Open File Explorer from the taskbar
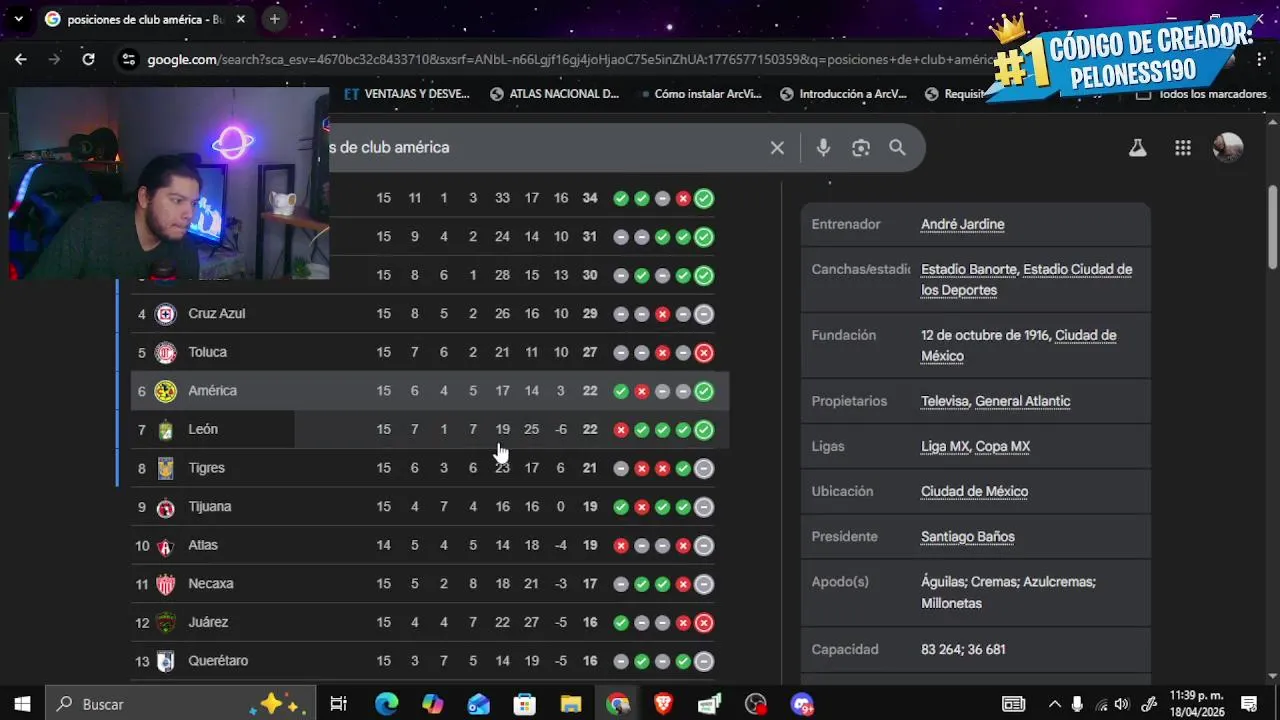 pos(570,704)
